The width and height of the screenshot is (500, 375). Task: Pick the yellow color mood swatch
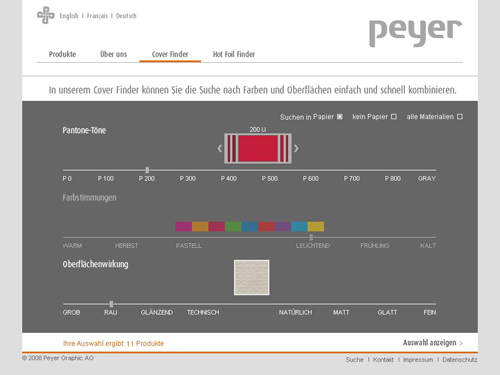coord(316,227)
